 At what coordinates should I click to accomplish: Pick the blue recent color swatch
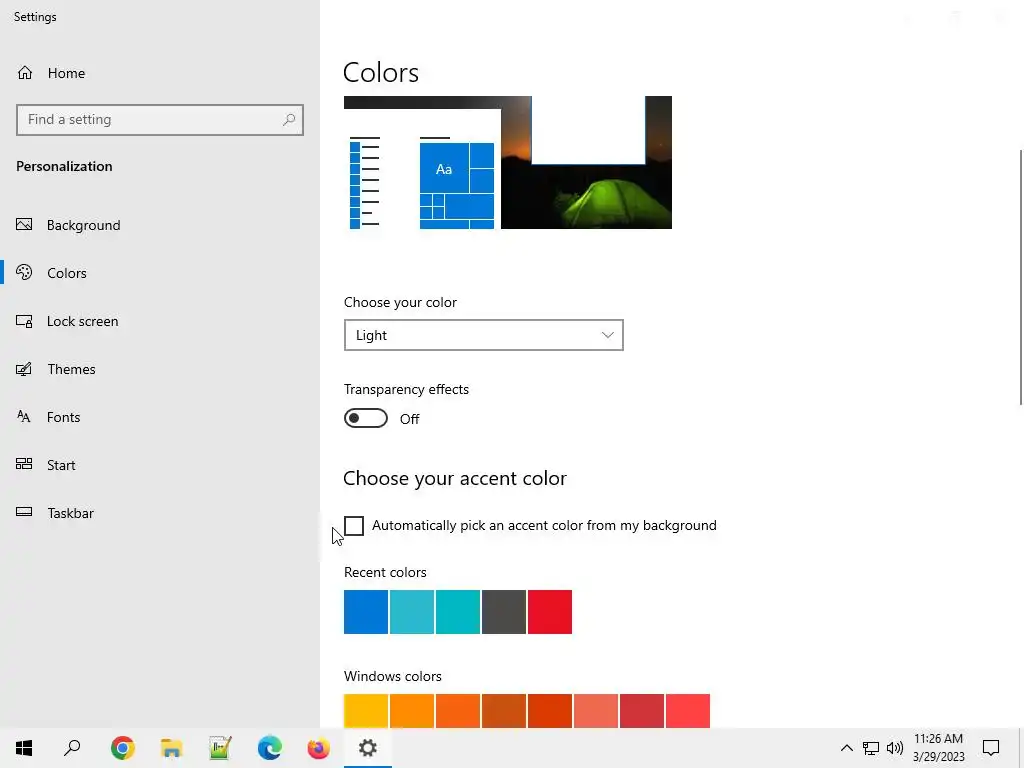(366, 612)
